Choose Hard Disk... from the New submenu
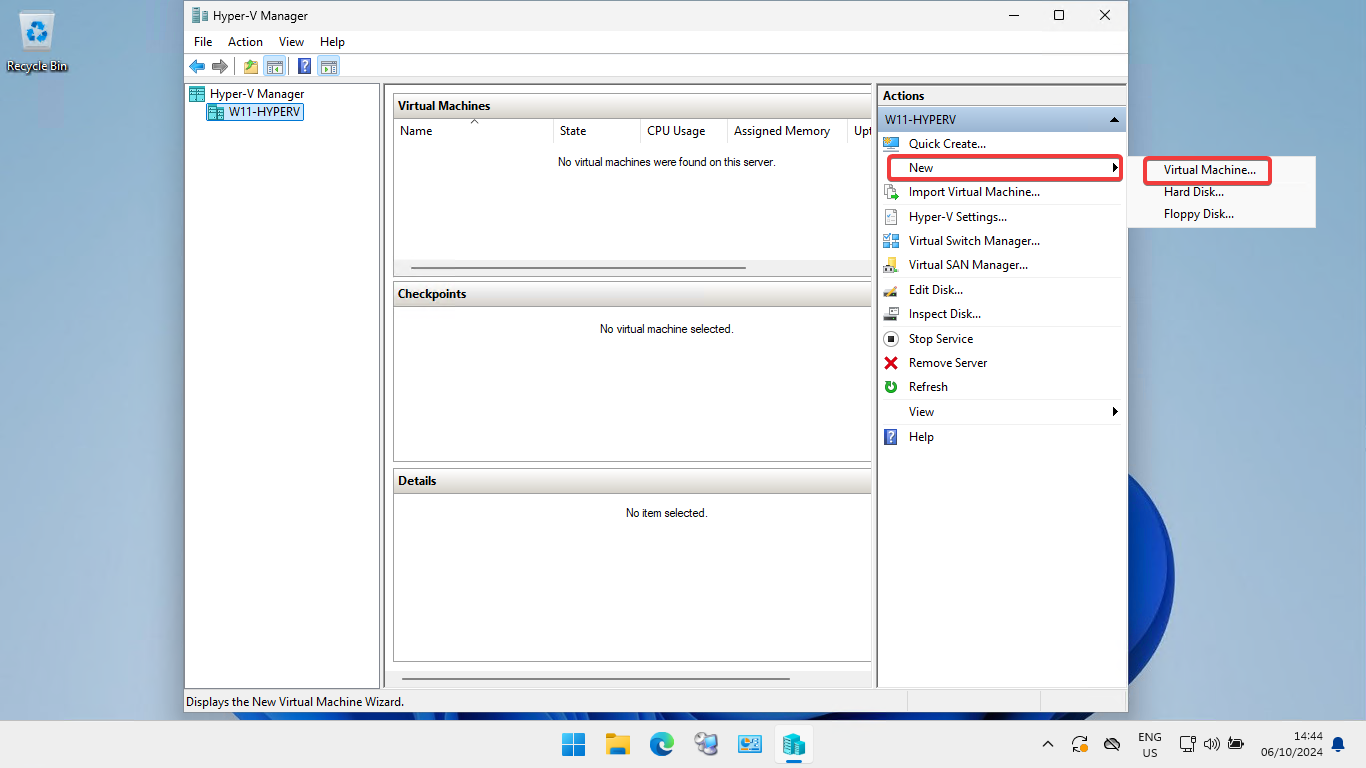Image resolution: width=1366 pixels, height=768 pixels. [1193, 192]
